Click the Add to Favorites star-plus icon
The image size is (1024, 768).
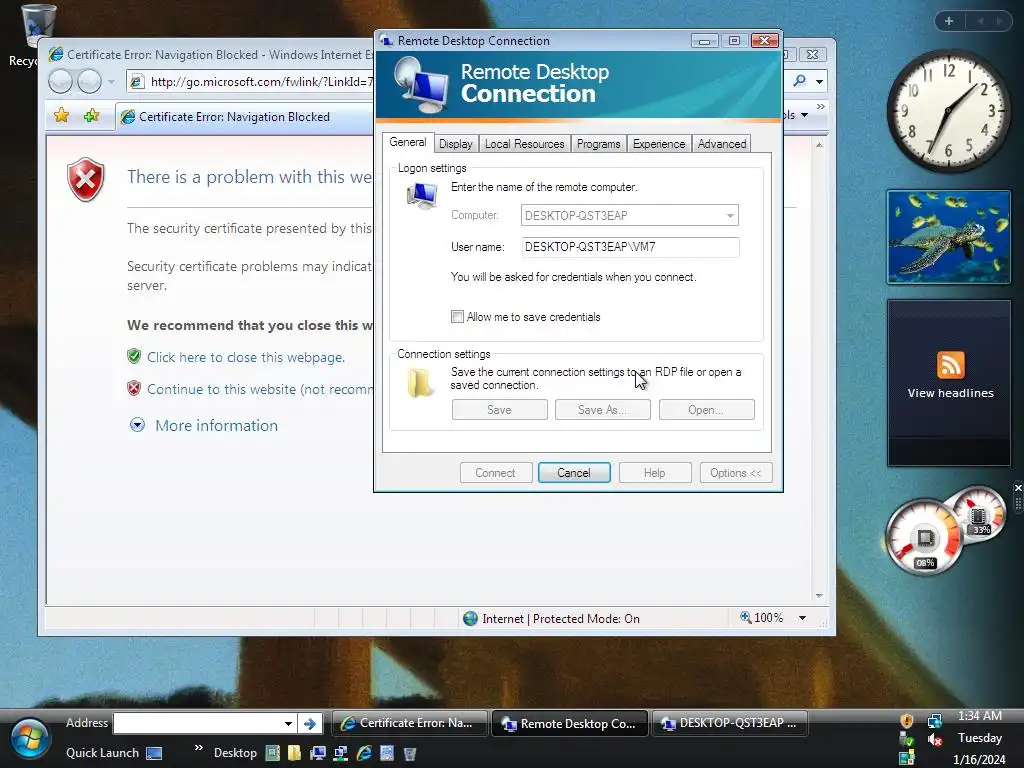tap(91, 116)
